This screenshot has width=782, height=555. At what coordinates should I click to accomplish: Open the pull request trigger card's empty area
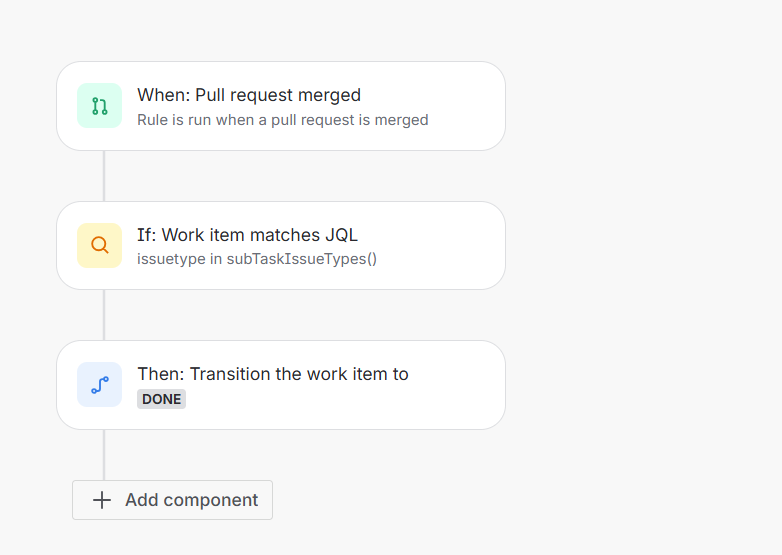point(464,106)
